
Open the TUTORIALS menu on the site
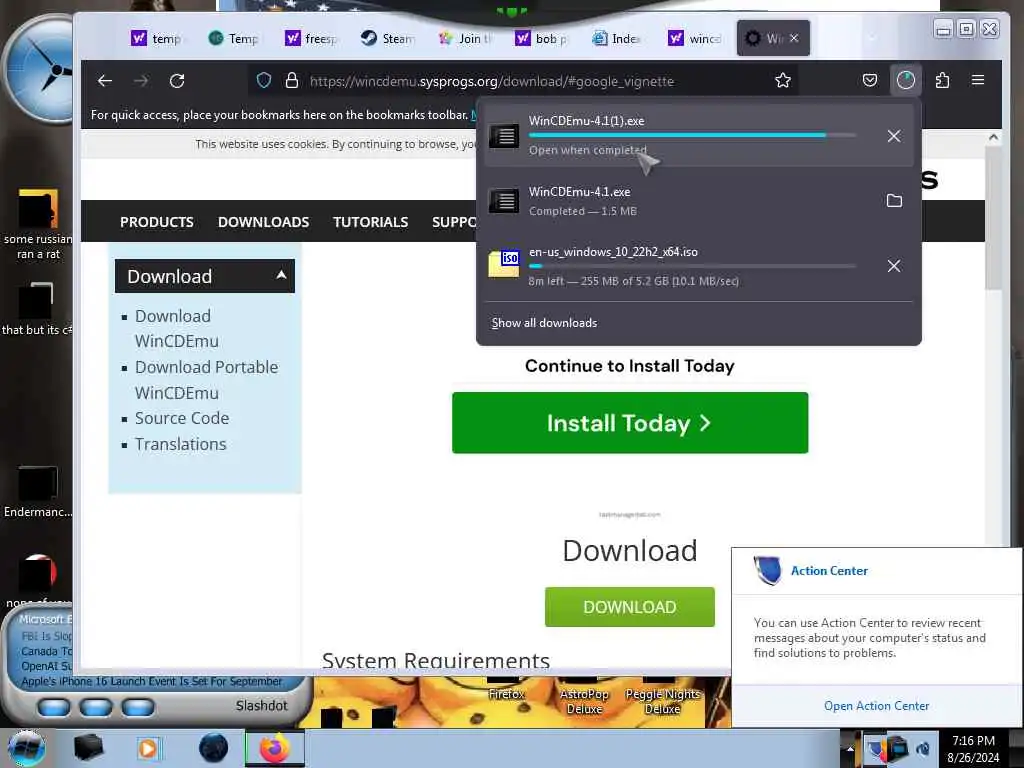point(370,222)
